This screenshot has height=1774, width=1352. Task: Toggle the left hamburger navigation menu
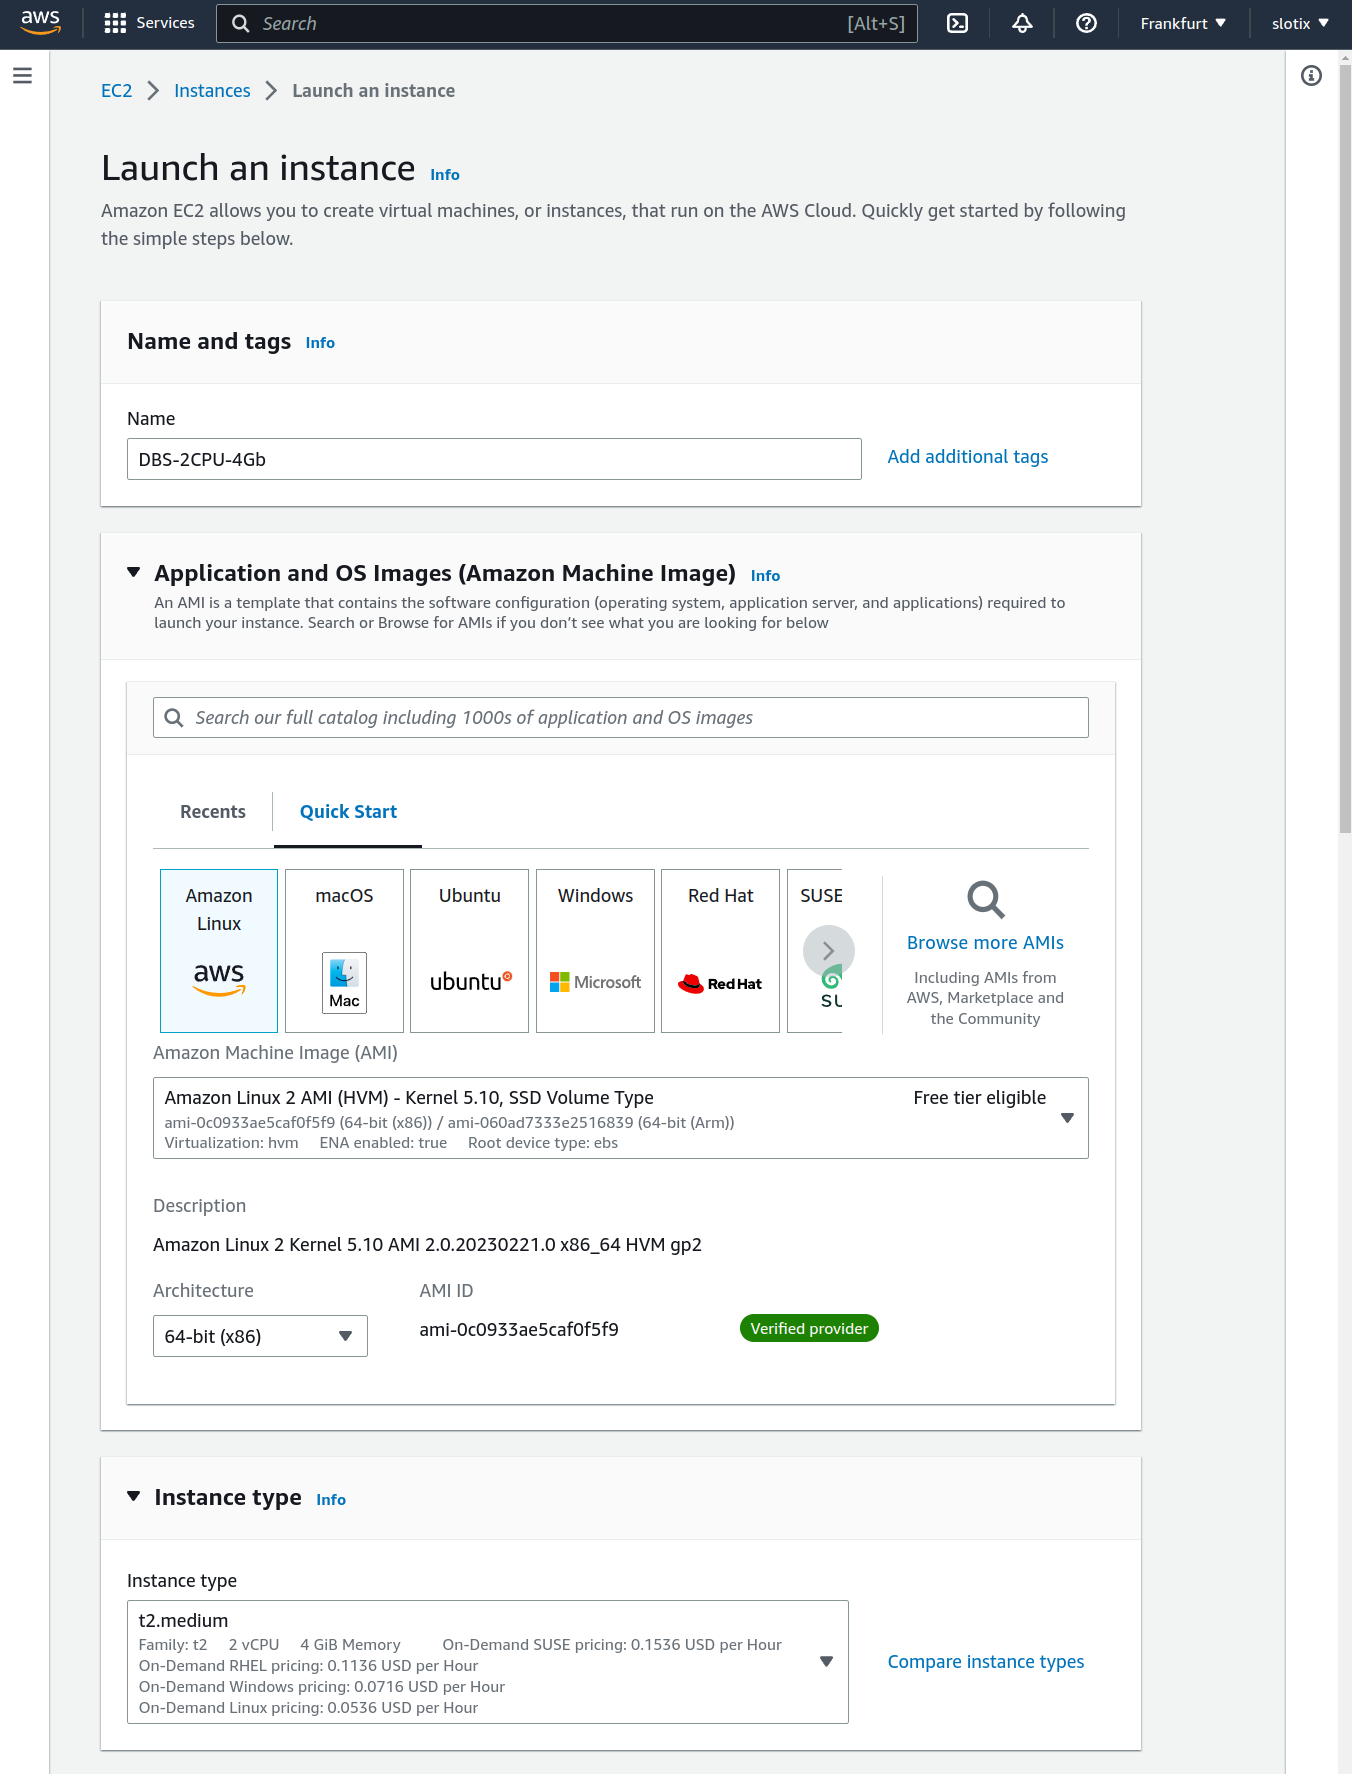22,76
